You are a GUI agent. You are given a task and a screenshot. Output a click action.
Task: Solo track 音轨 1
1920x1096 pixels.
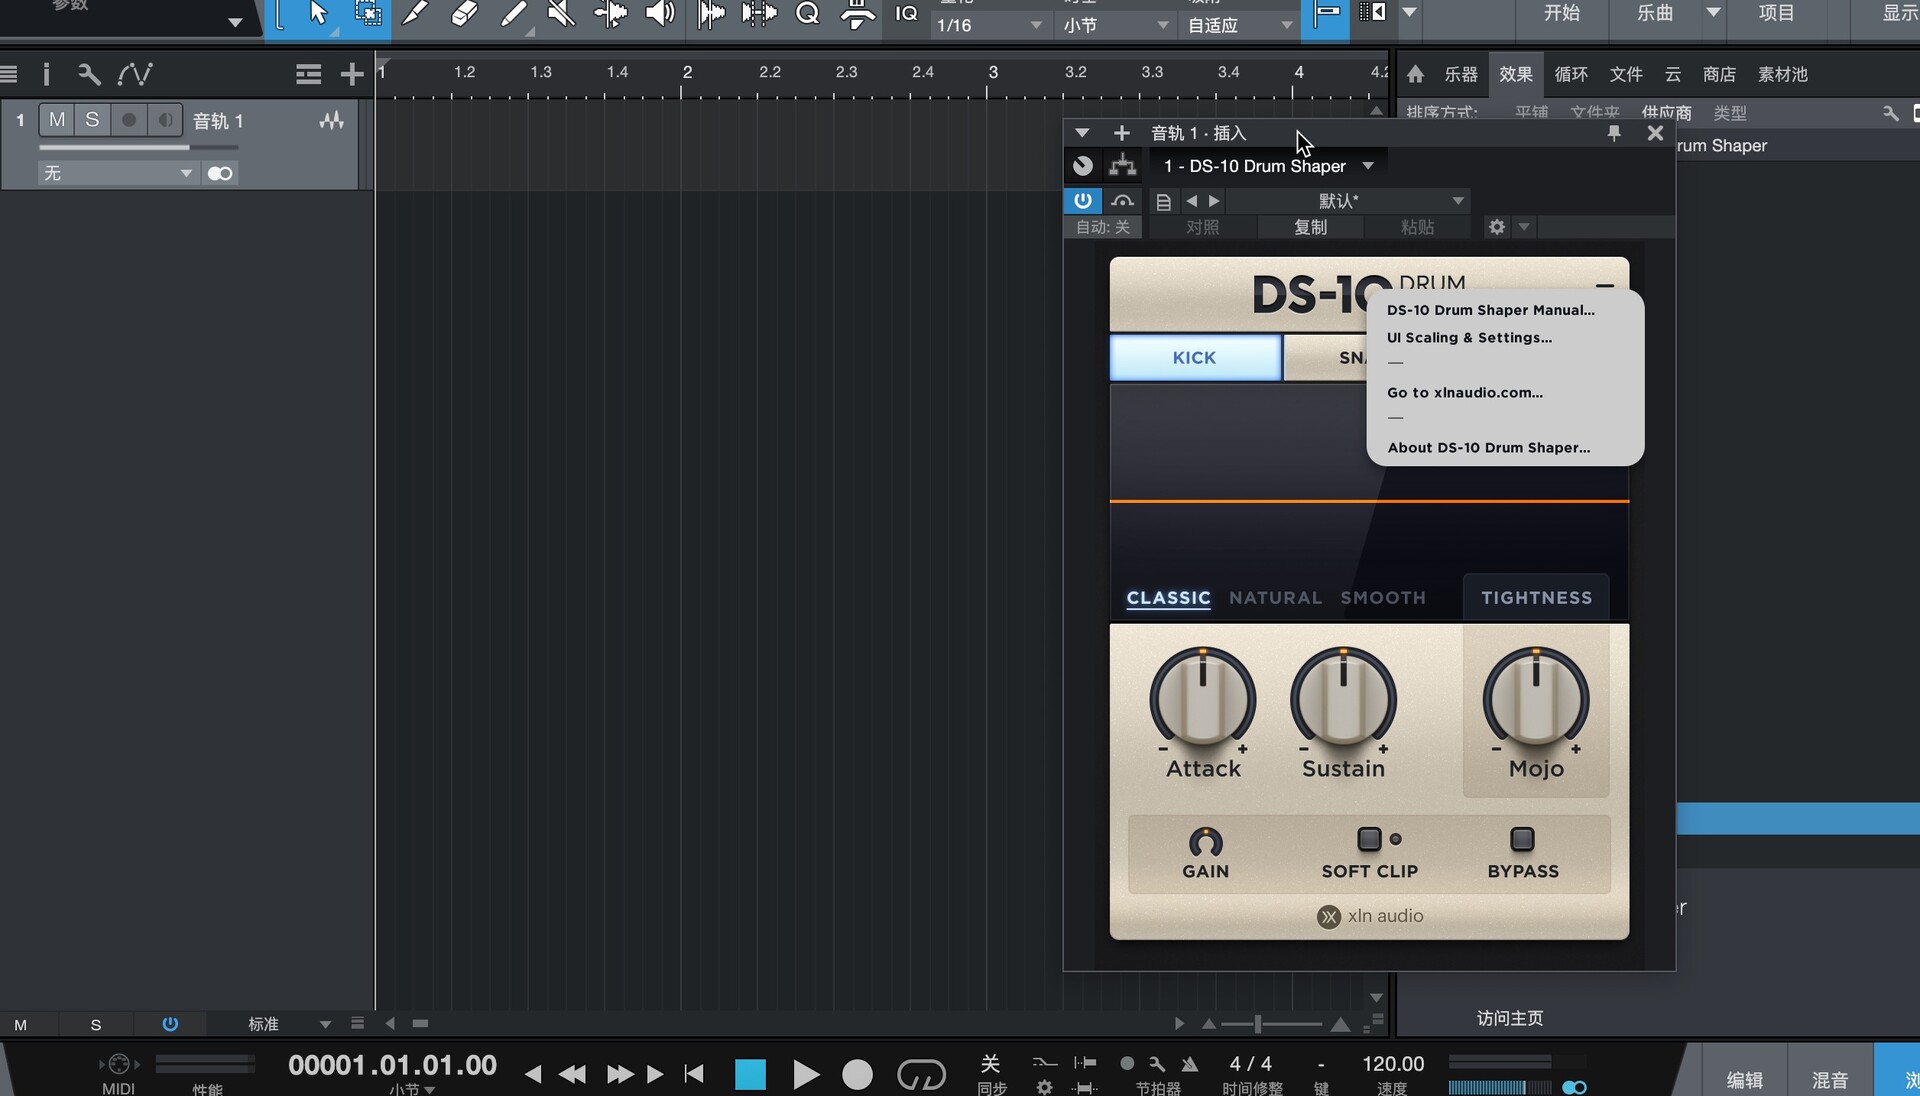point(92,120)
